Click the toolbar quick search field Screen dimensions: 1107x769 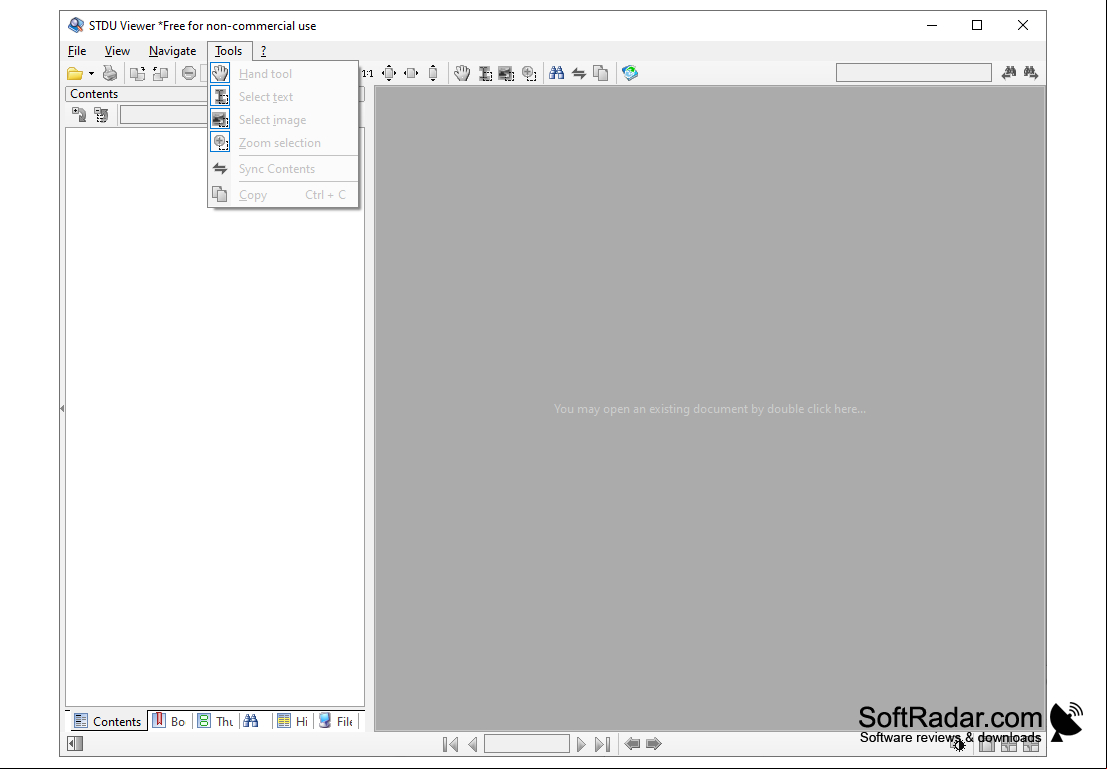click(914, 72)
